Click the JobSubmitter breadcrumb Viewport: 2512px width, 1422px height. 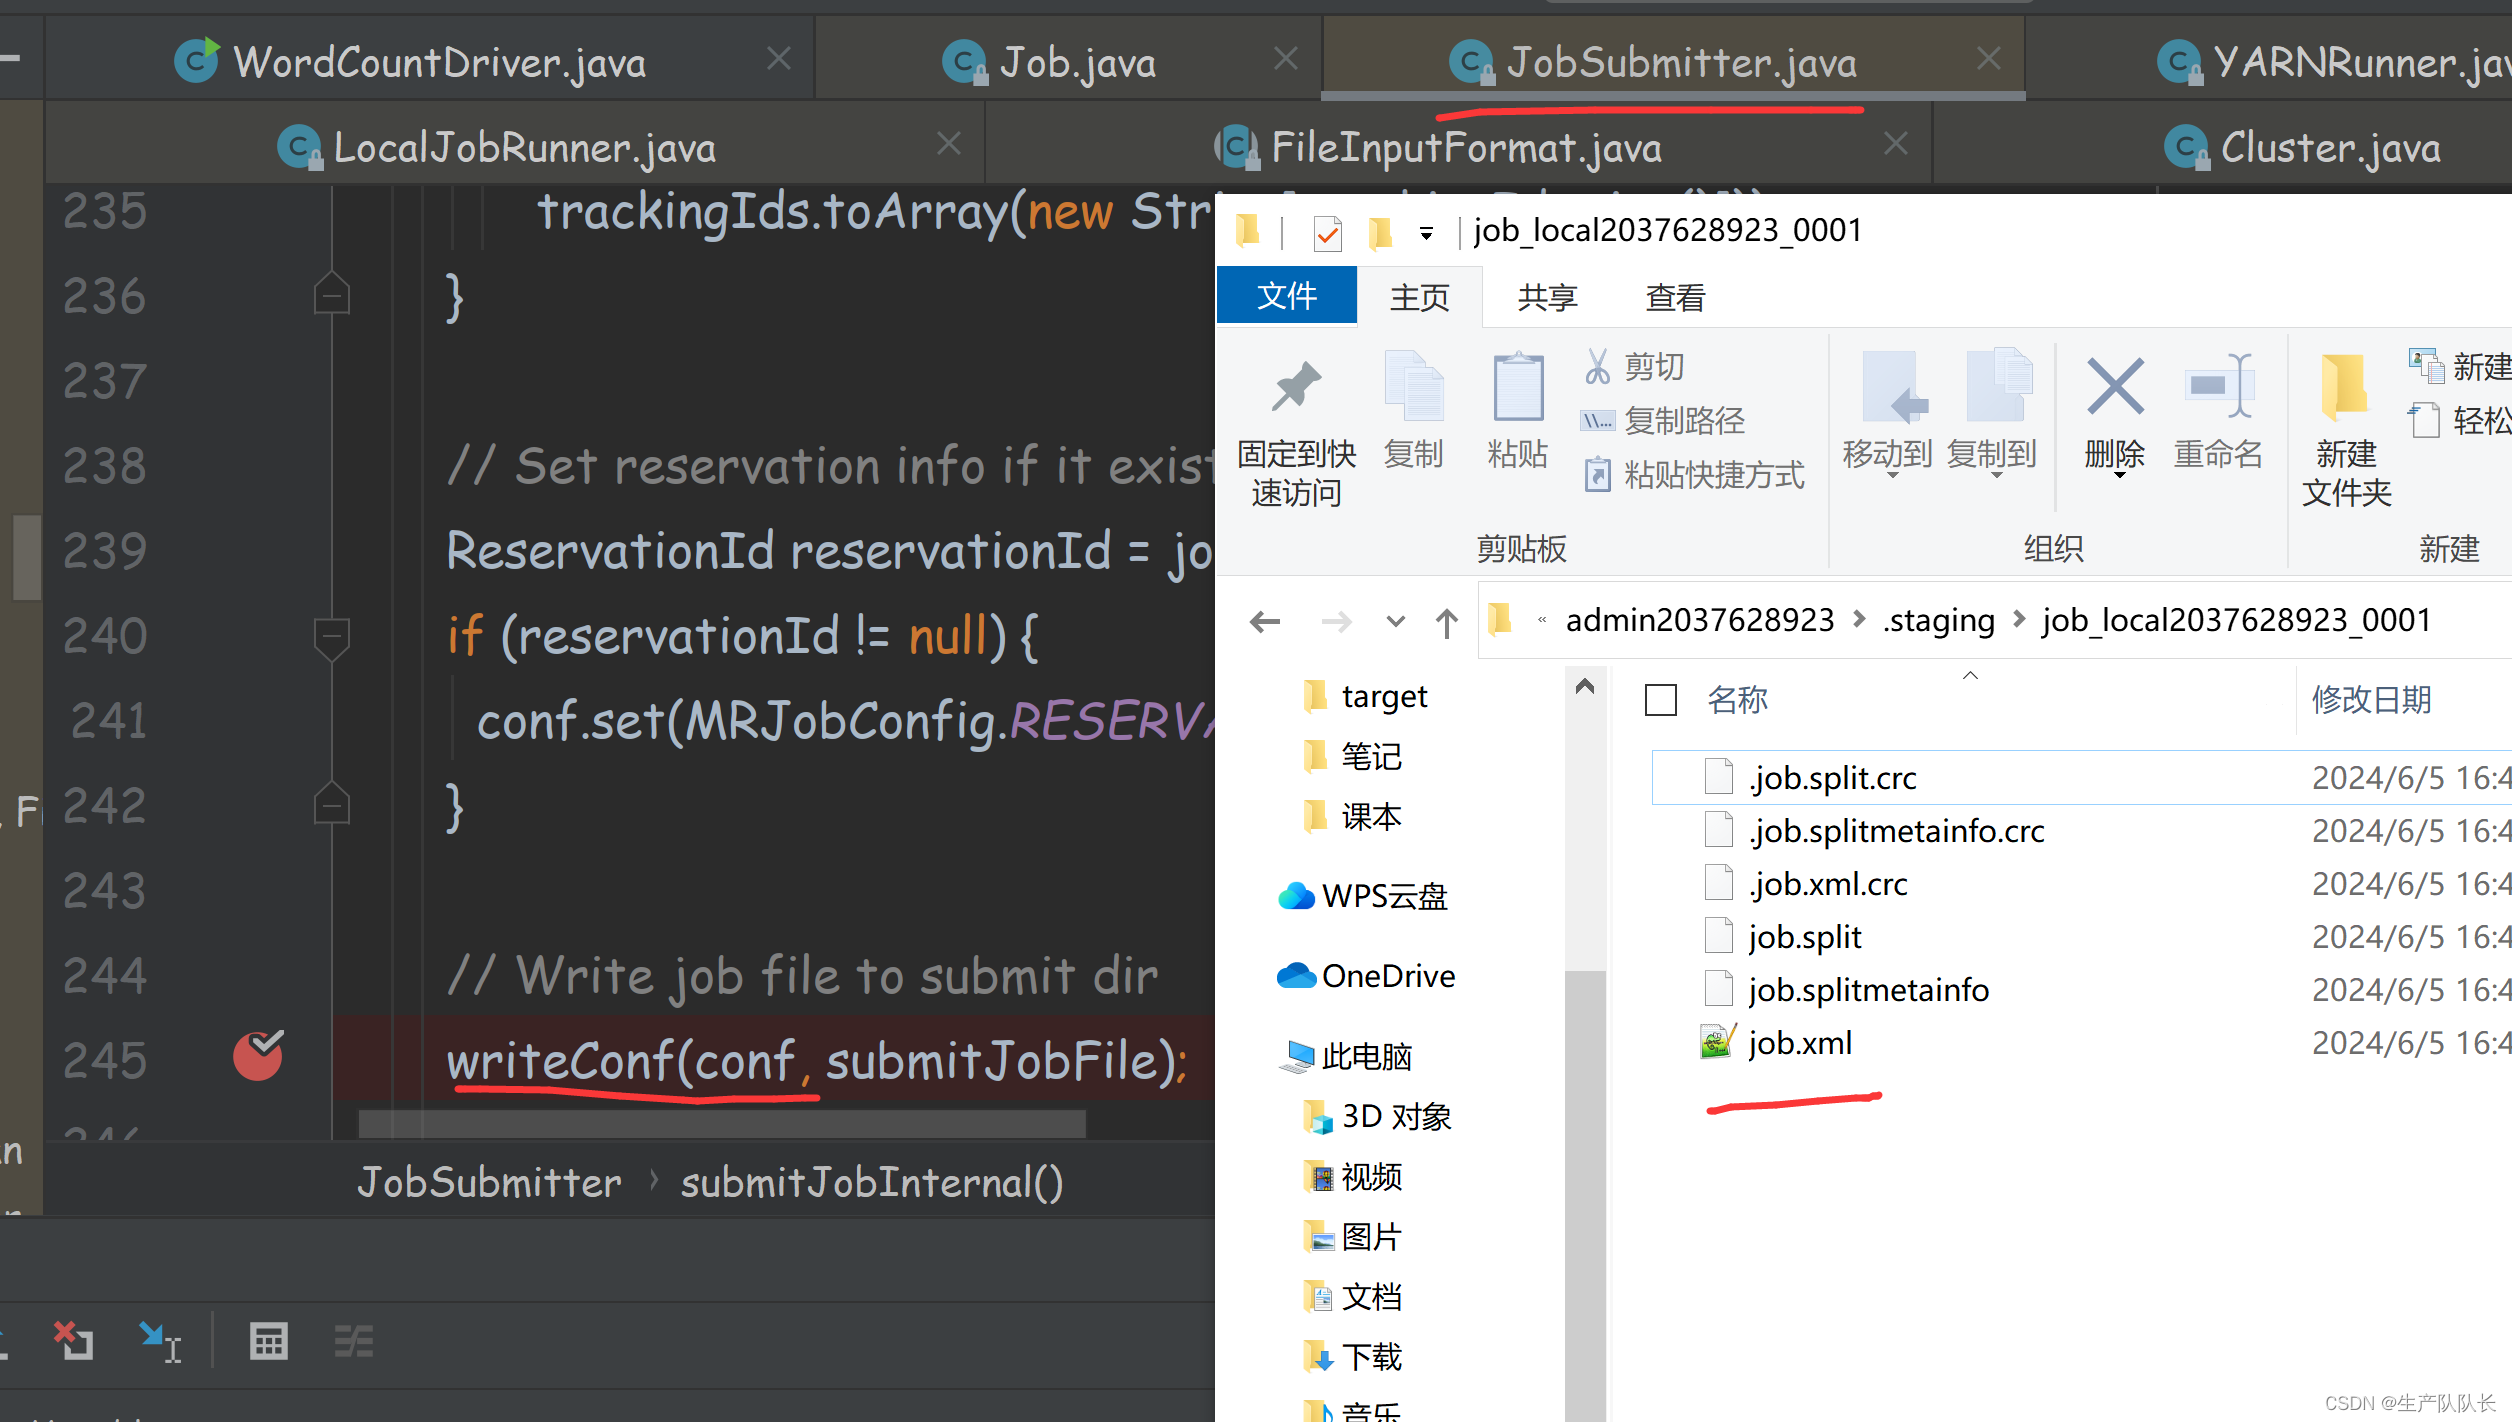pos(490,1183)
